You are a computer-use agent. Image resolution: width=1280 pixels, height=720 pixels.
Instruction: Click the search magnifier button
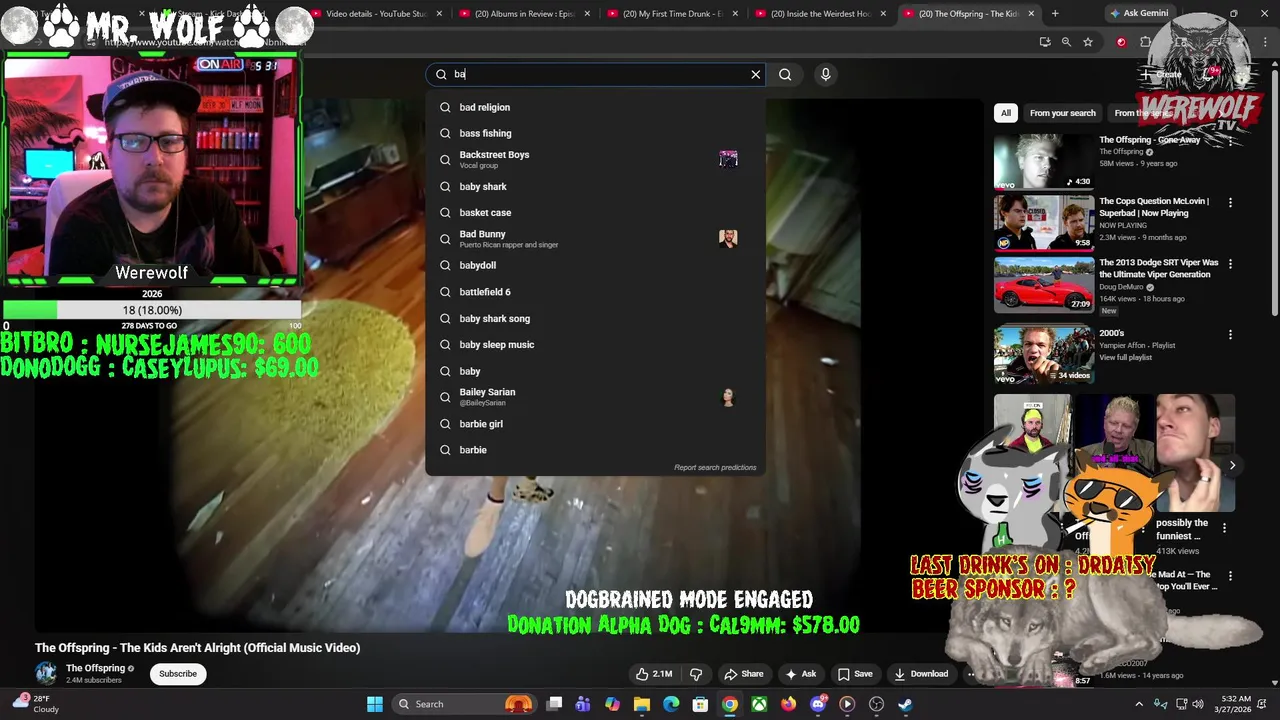pyautogui.click(x=785, y=74)
